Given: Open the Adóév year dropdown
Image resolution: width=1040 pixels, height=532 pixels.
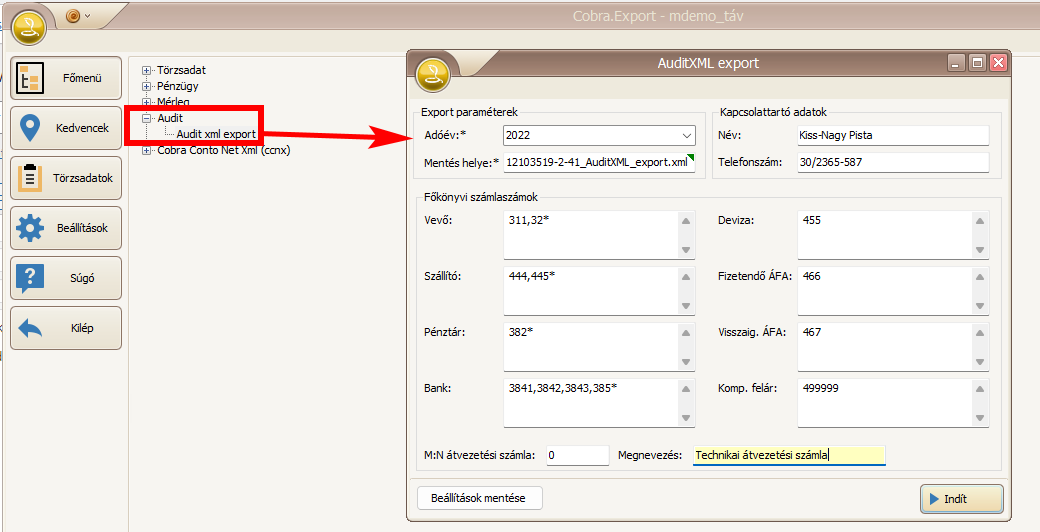Looking at the screenshot, I should pos(686,135).
